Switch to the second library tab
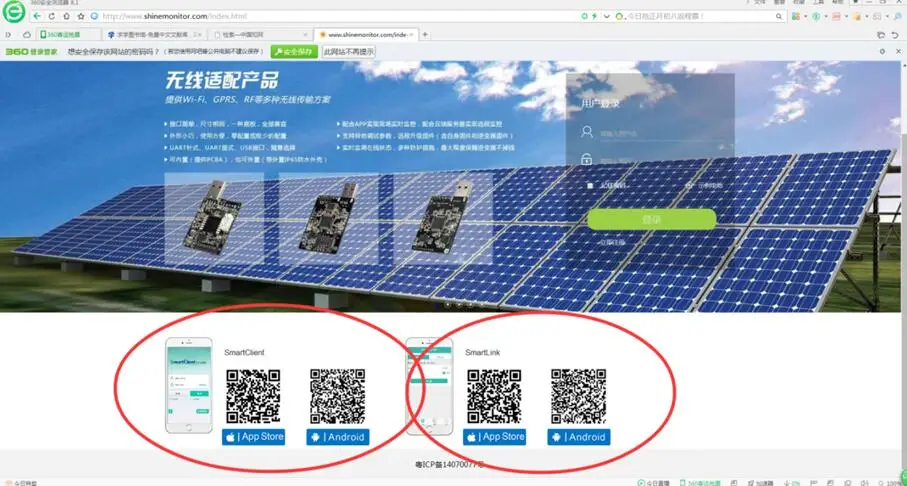 click(155, 35)
